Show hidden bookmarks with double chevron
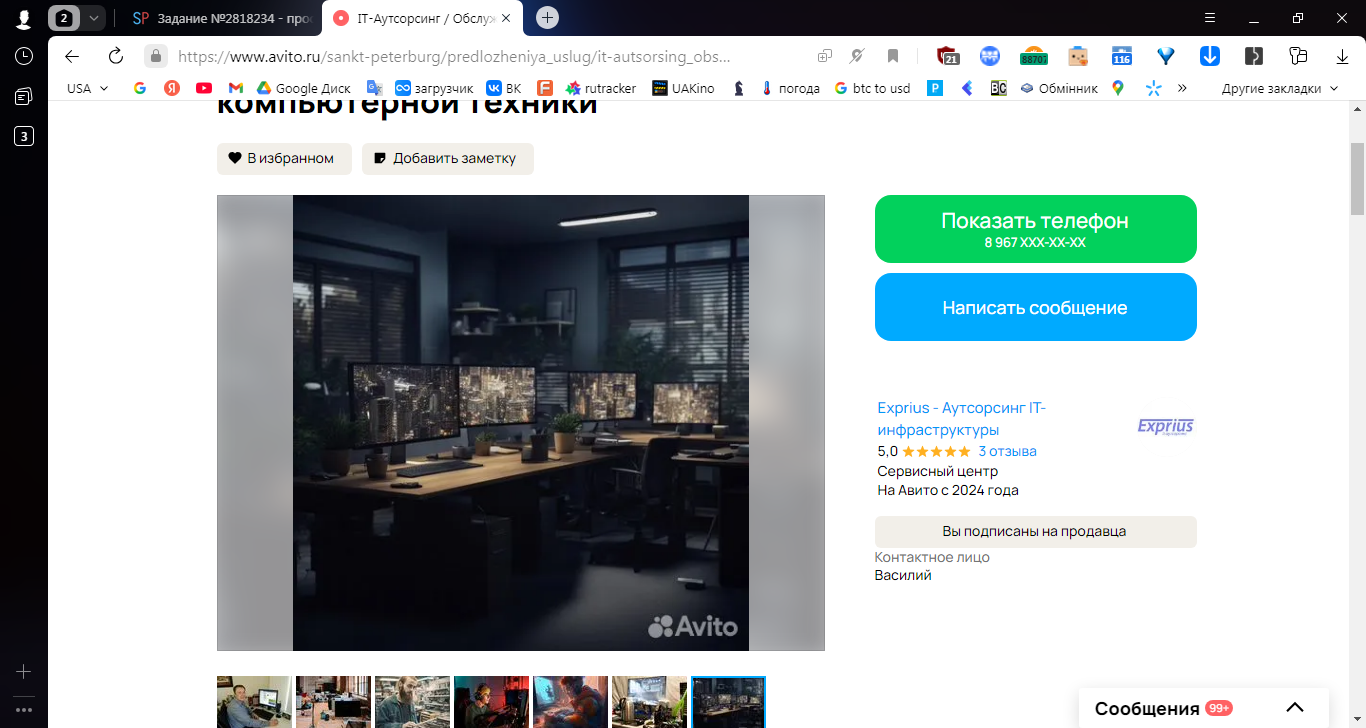This screenshot has height=728, width=1366. pyautogui.click(x=1182, y=88)
